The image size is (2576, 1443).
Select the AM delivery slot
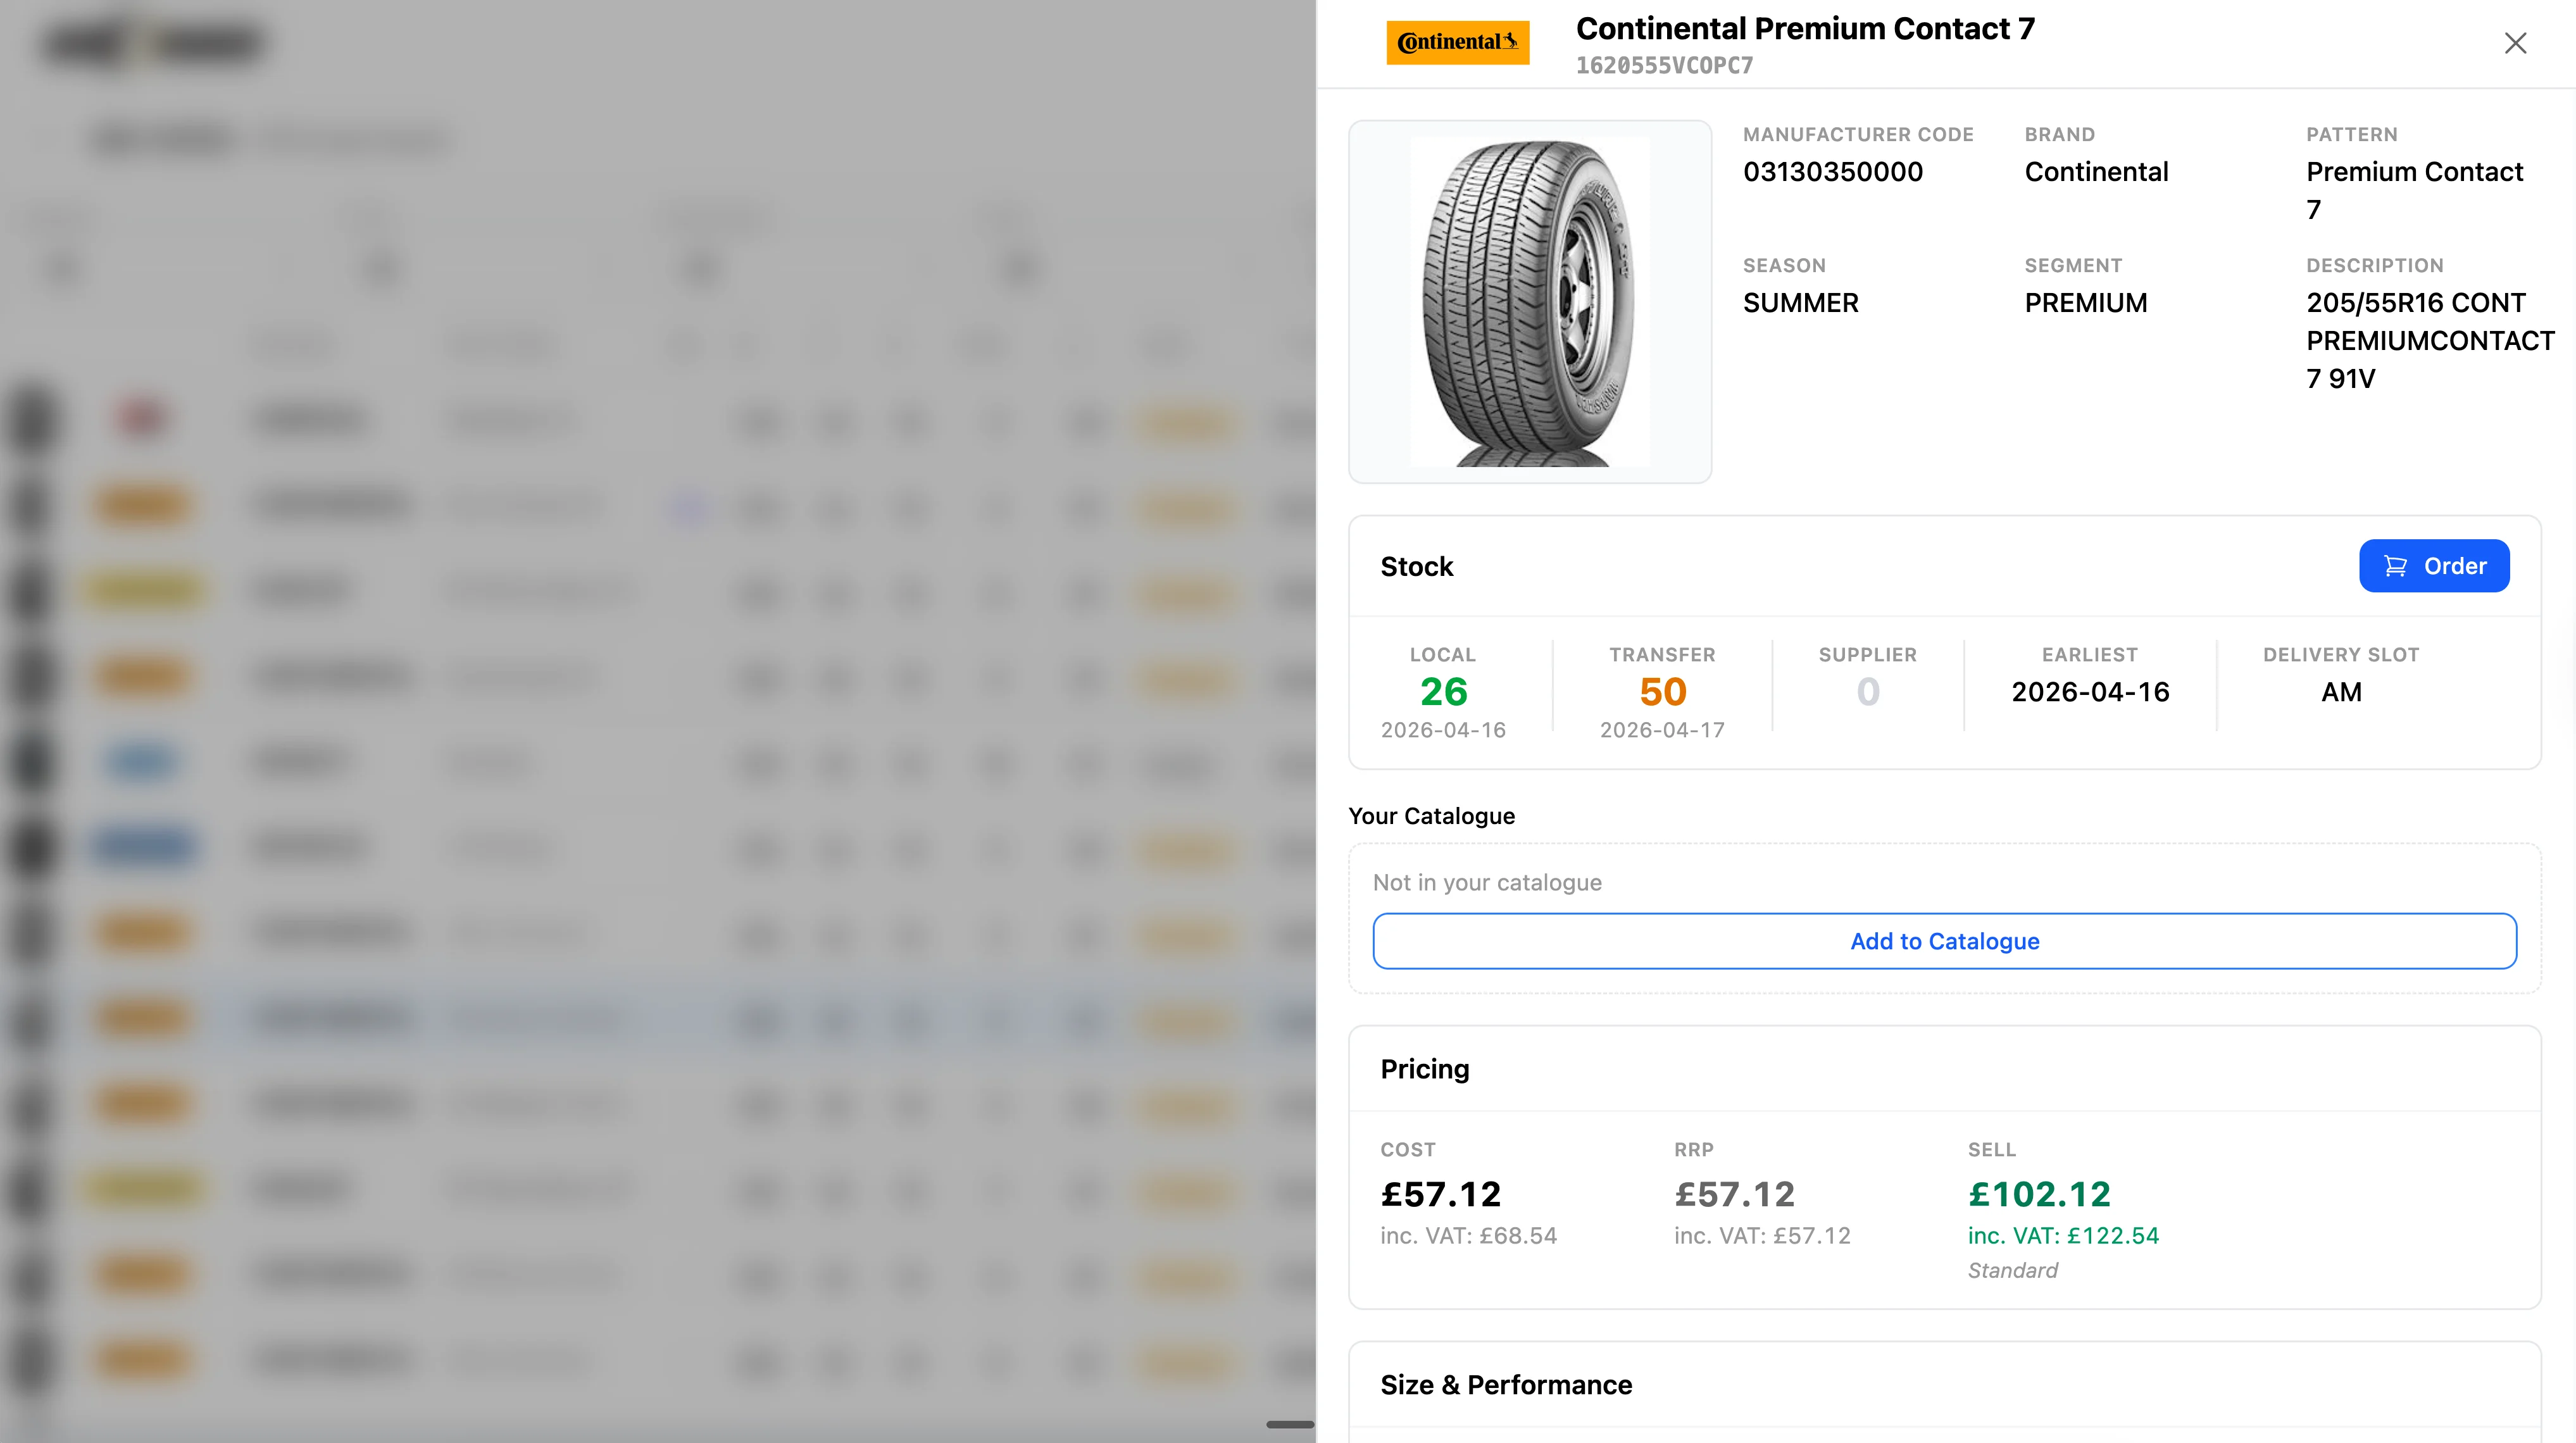click(x=2340, y=691)
